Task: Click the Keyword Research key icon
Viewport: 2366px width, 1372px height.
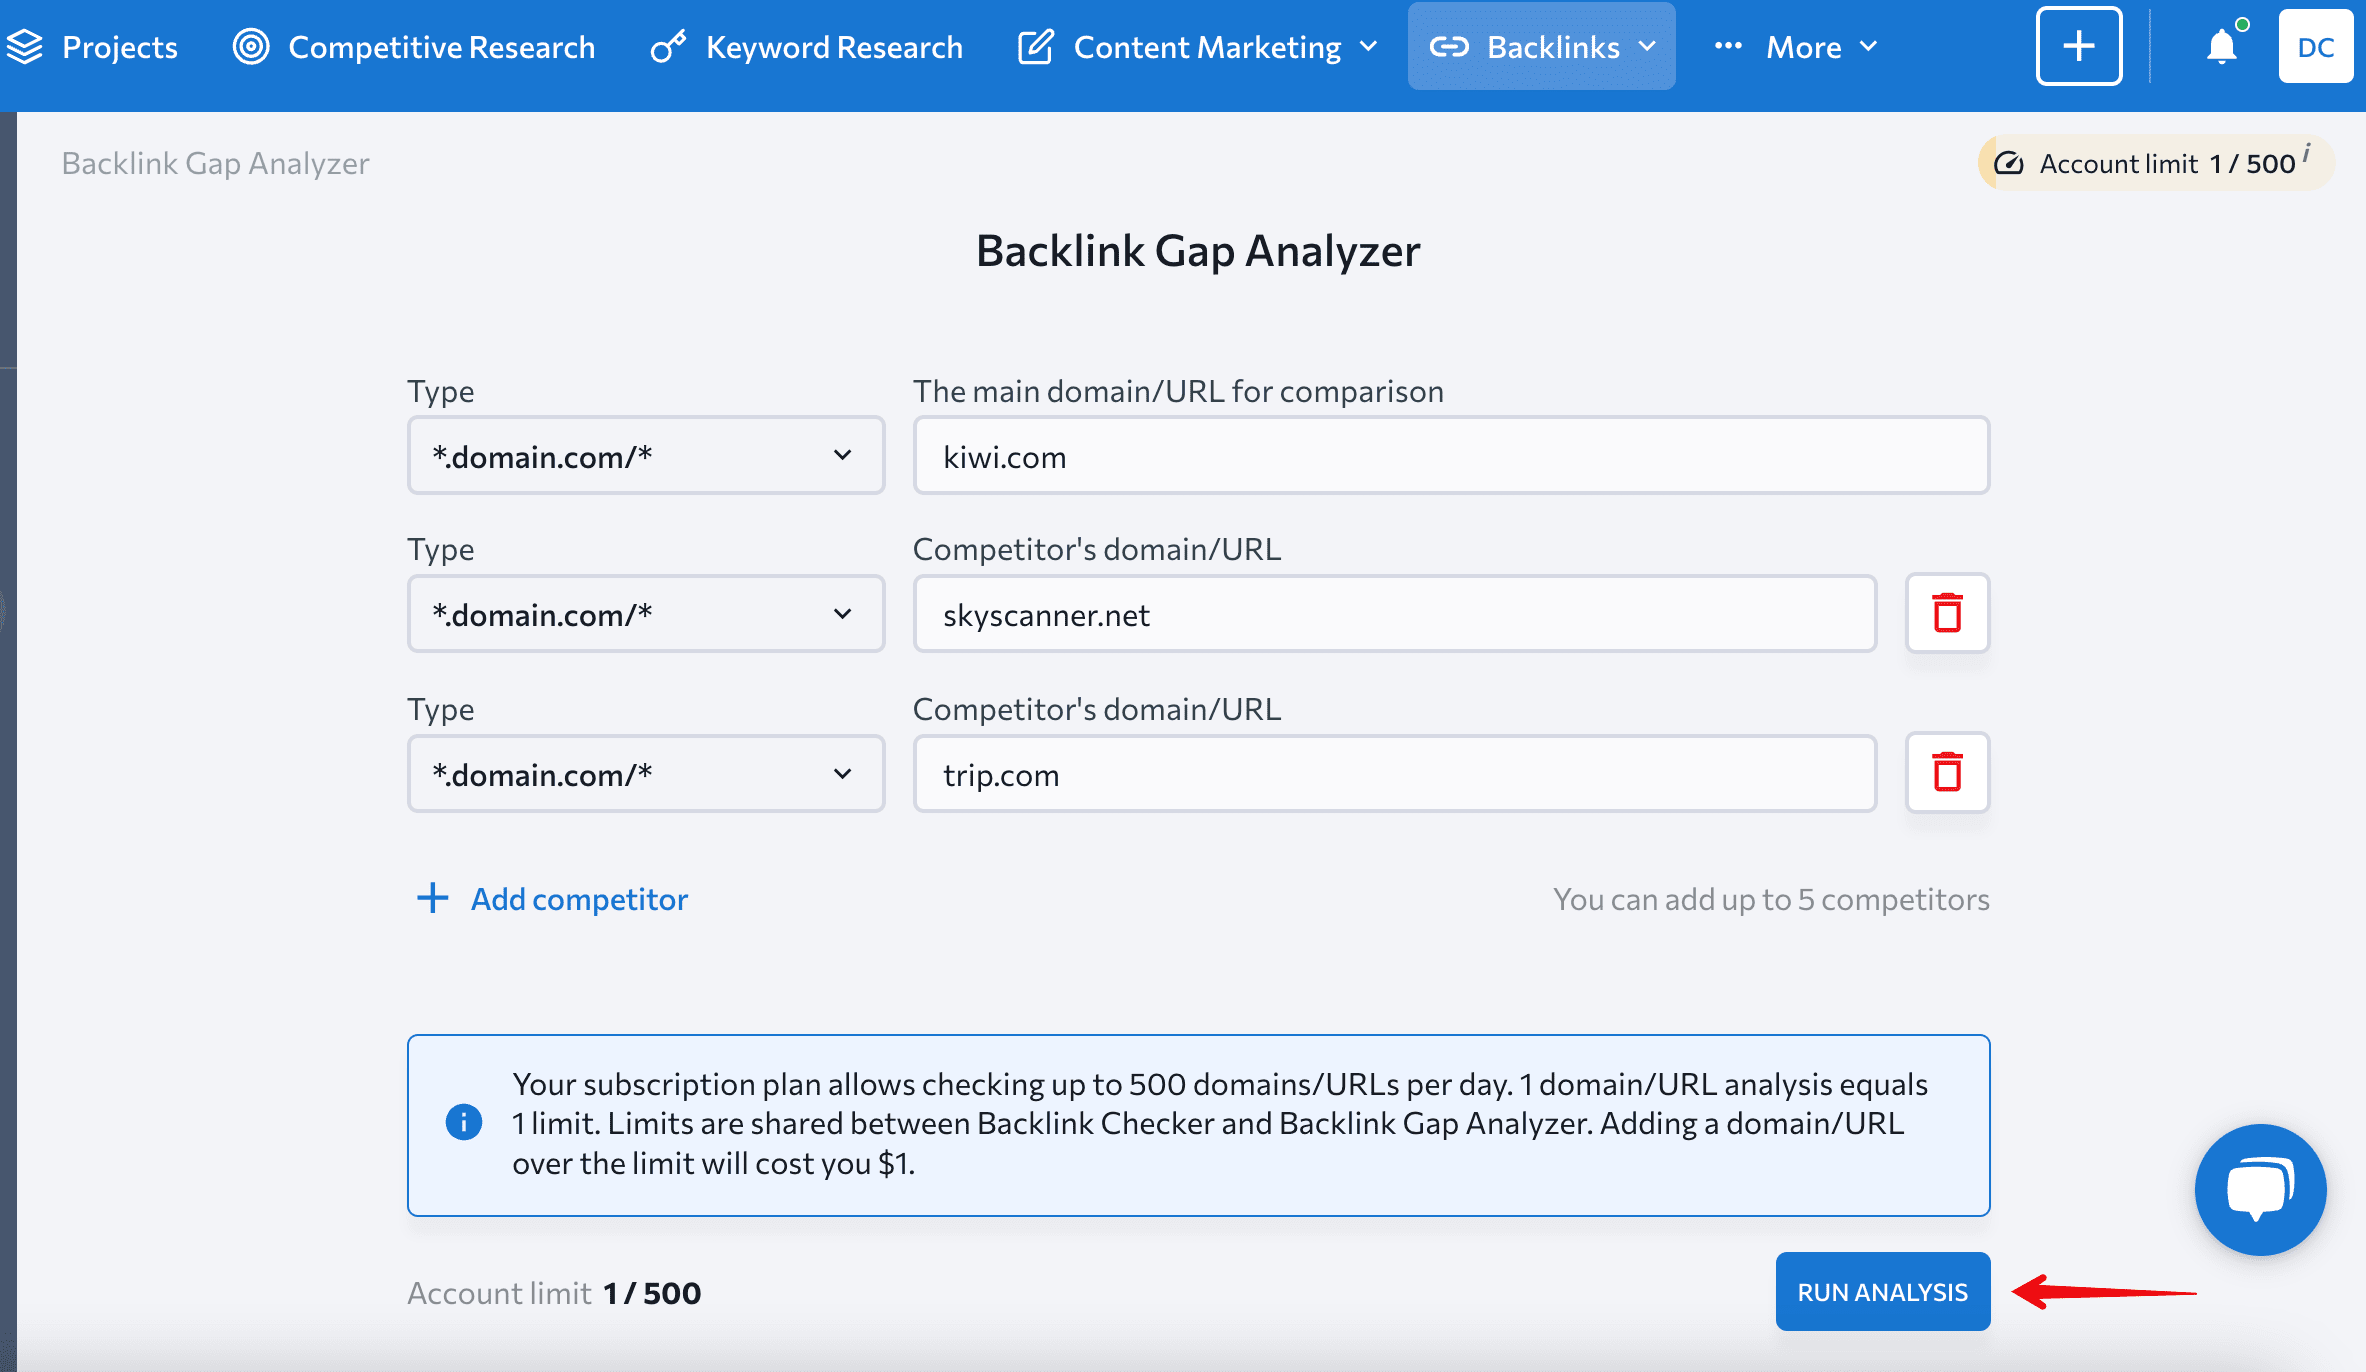Action: 668,47
